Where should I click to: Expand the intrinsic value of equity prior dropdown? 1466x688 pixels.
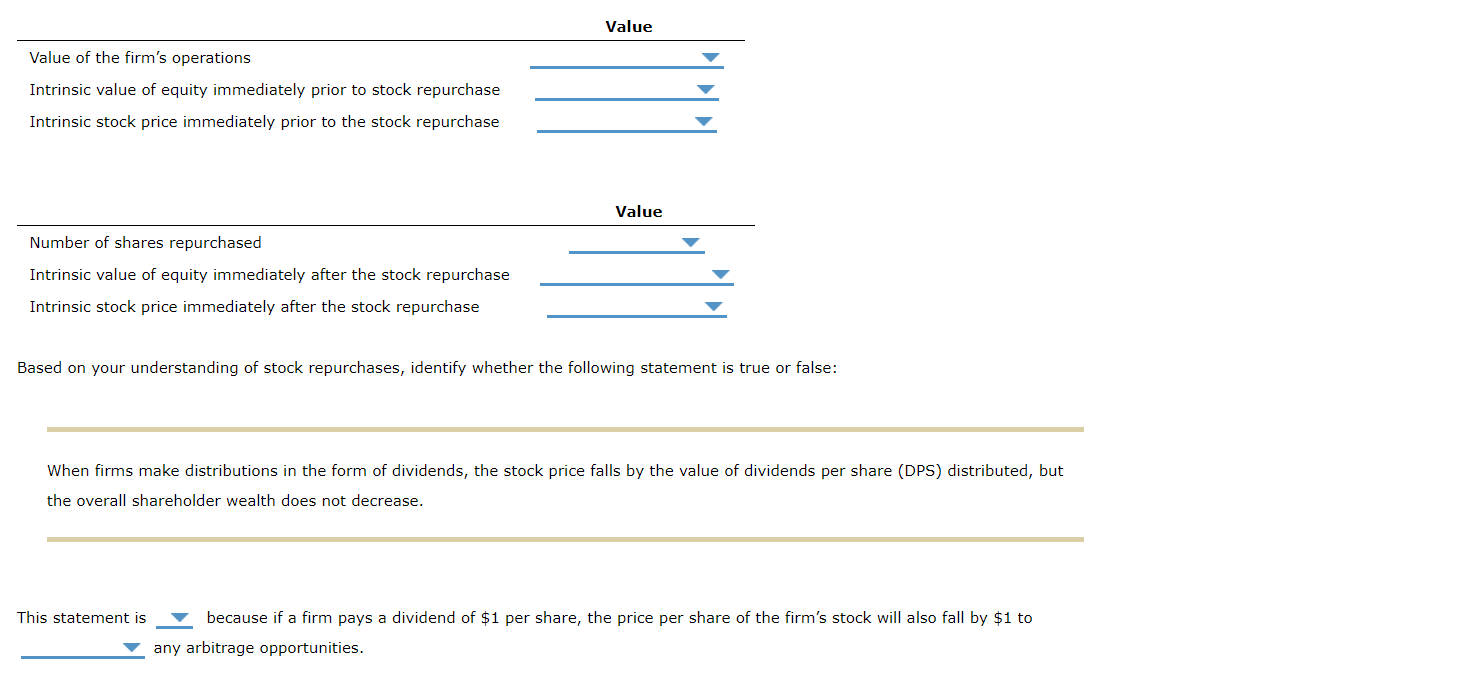tap(705, 89)
